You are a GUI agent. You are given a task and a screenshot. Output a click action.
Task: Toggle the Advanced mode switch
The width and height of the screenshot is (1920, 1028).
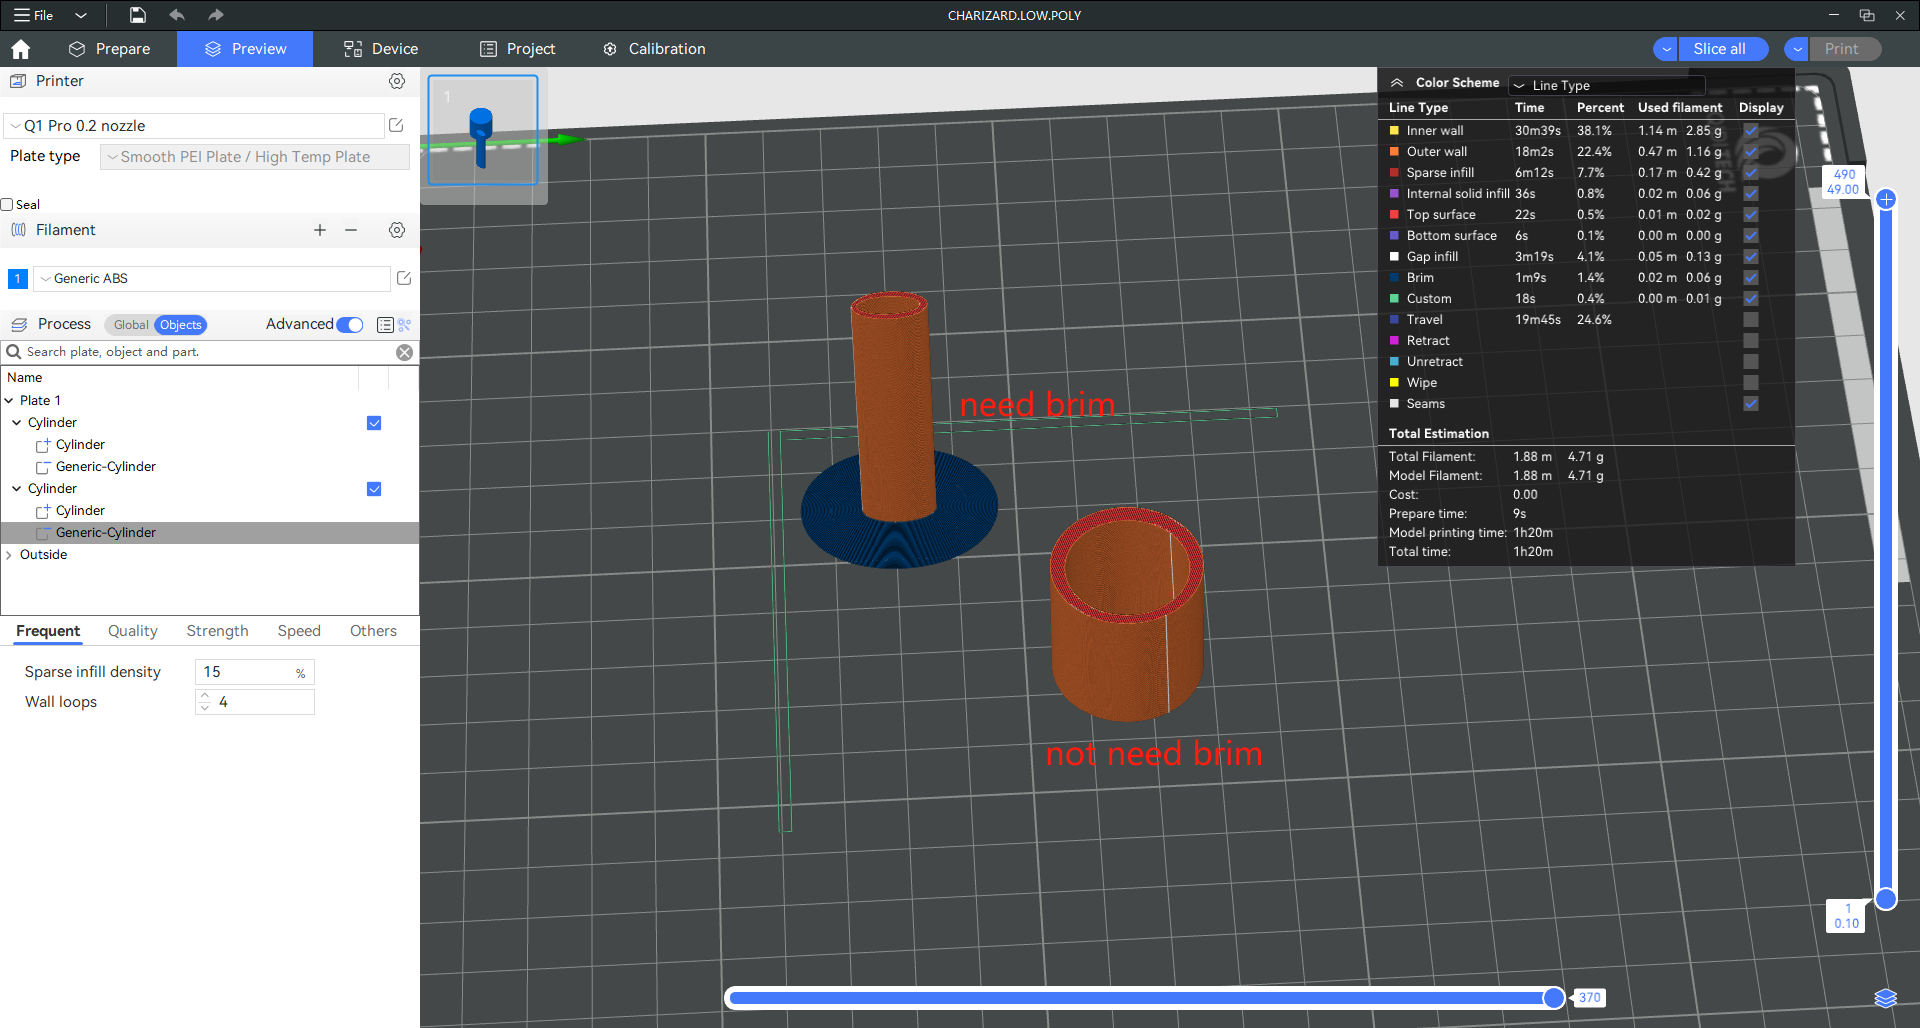point(350,324)
